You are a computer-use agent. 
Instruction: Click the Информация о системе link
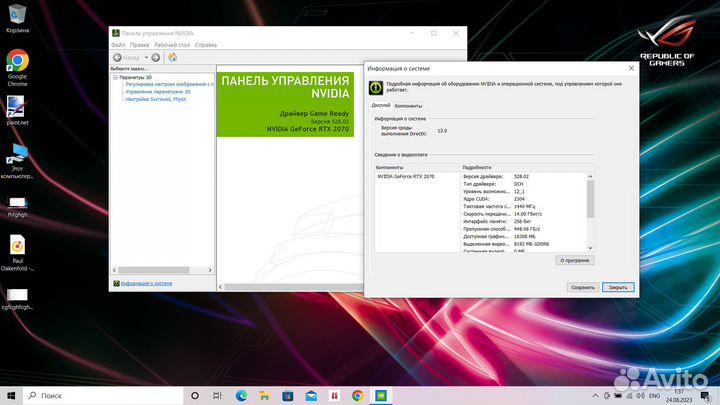[x=146, y=283]
